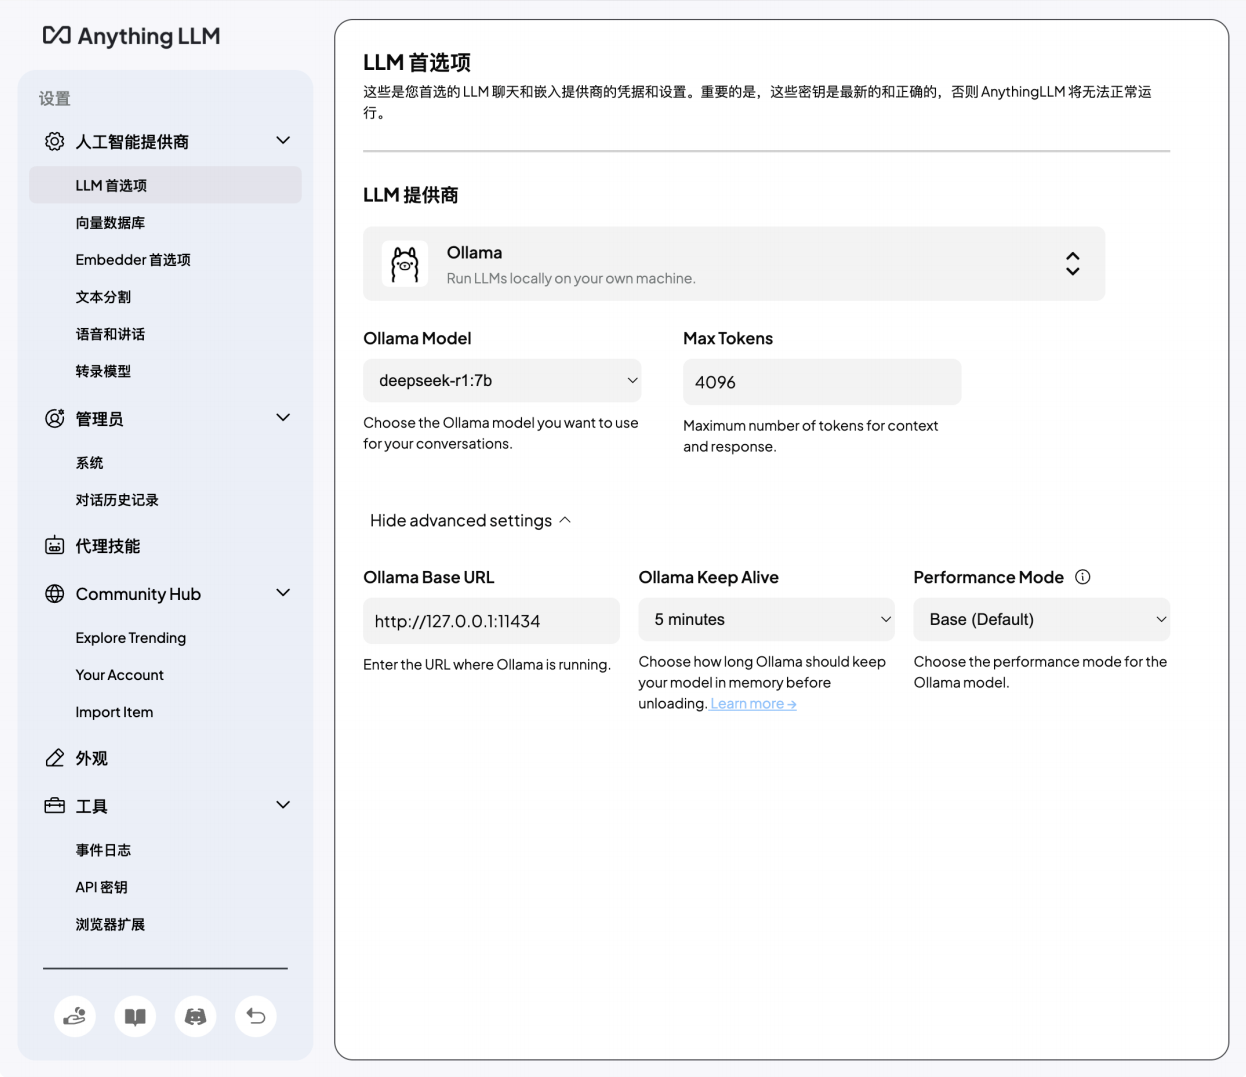Click the admin user icon beside 管理员

pyautogui.click(x=55, y=418)
